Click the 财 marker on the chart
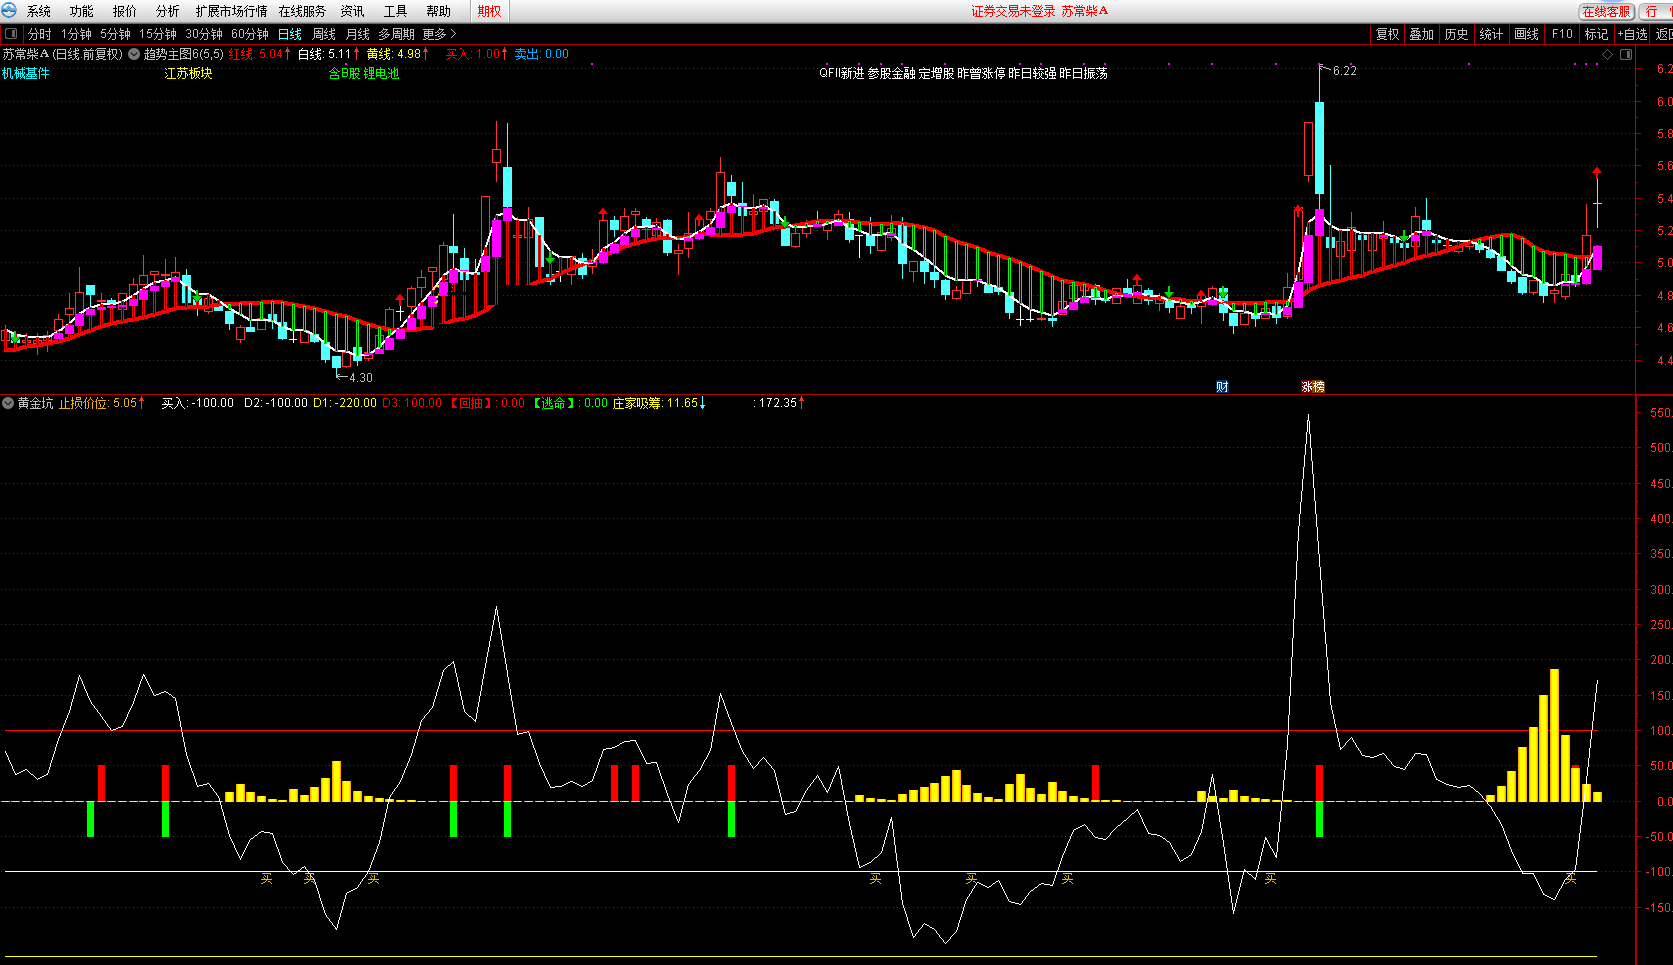 coord(1222,386)
